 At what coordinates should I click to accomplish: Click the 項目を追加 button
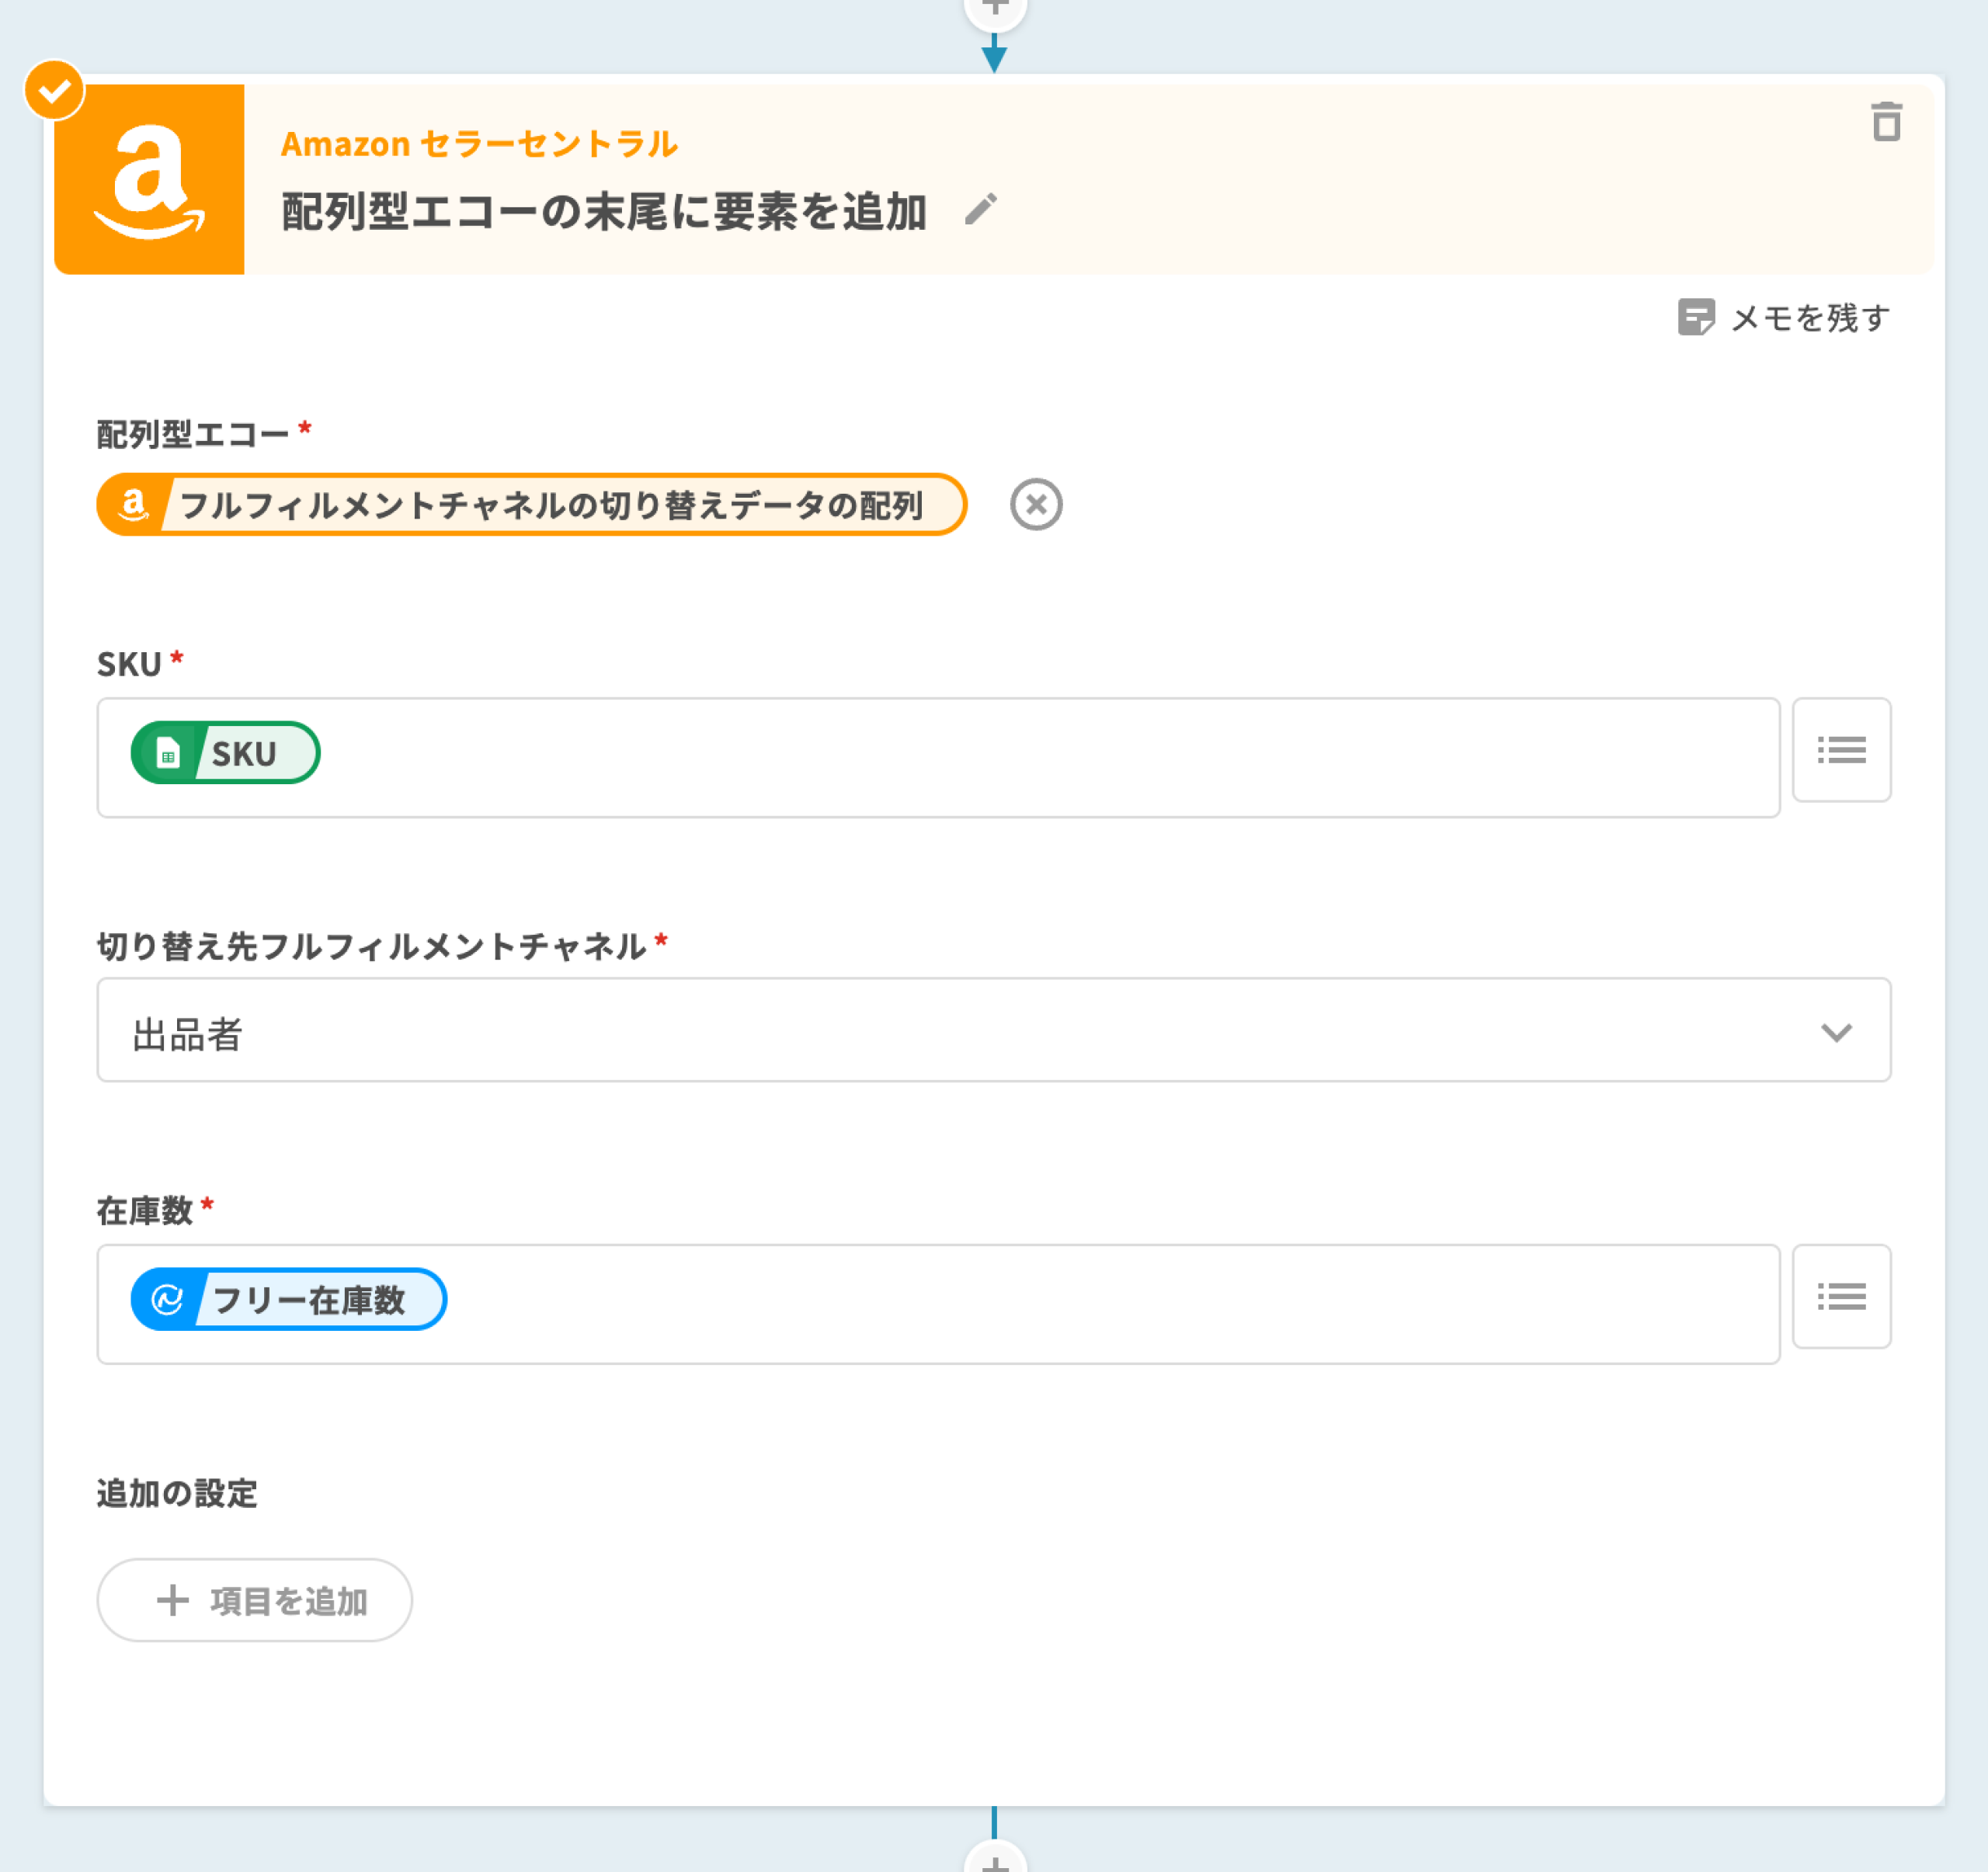click(x=254, y=1600)
